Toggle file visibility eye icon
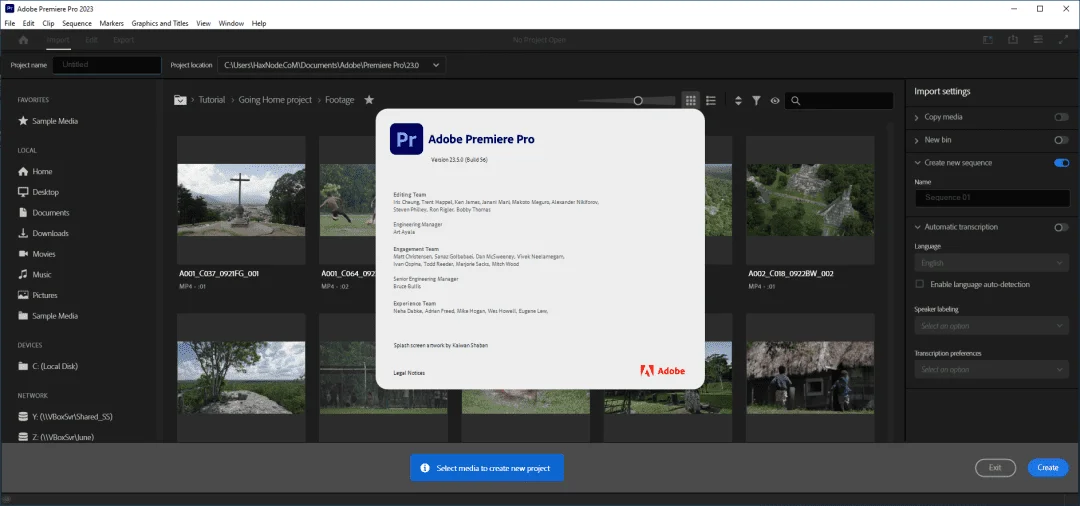1080x506 pixels. [x=775, y=101]
